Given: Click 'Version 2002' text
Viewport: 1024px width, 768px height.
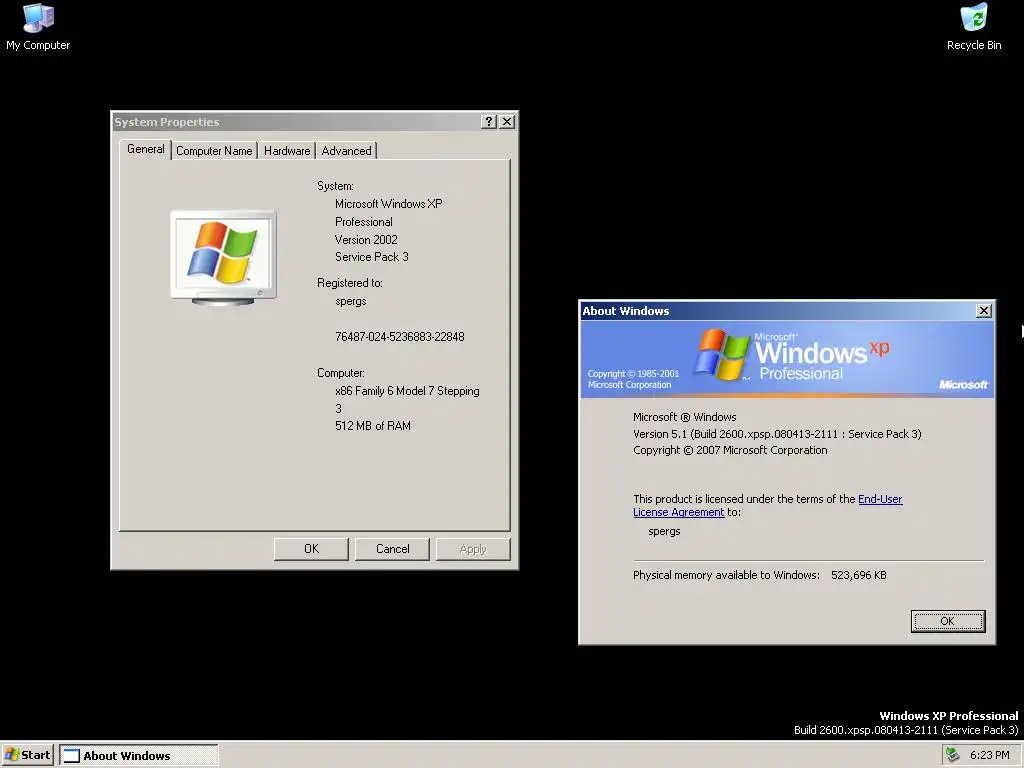Looking at the screenshot, I should pyautogui.click(x=366, y=240).
